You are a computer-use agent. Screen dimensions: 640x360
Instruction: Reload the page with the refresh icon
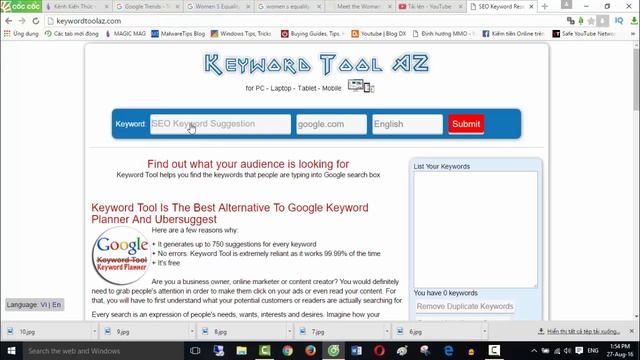click(x=36, y=21)
